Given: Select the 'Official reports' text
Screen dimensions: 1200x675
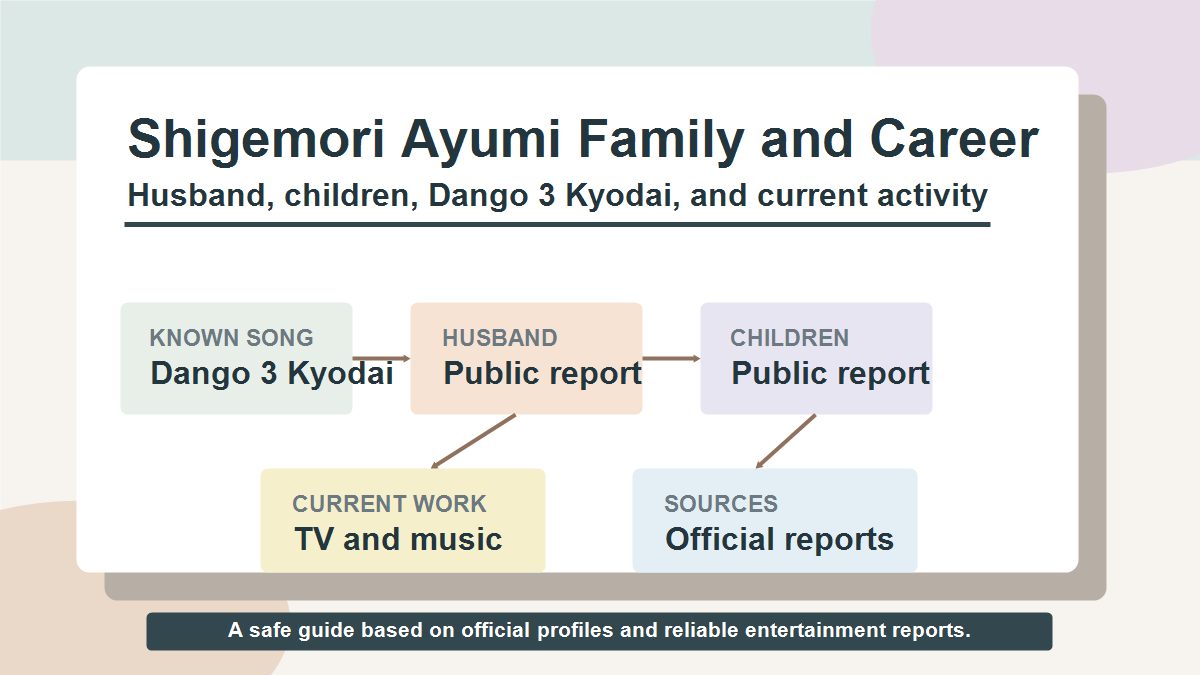Looking at the screenshot, I should pyautogui.click(x=779, y=540).
